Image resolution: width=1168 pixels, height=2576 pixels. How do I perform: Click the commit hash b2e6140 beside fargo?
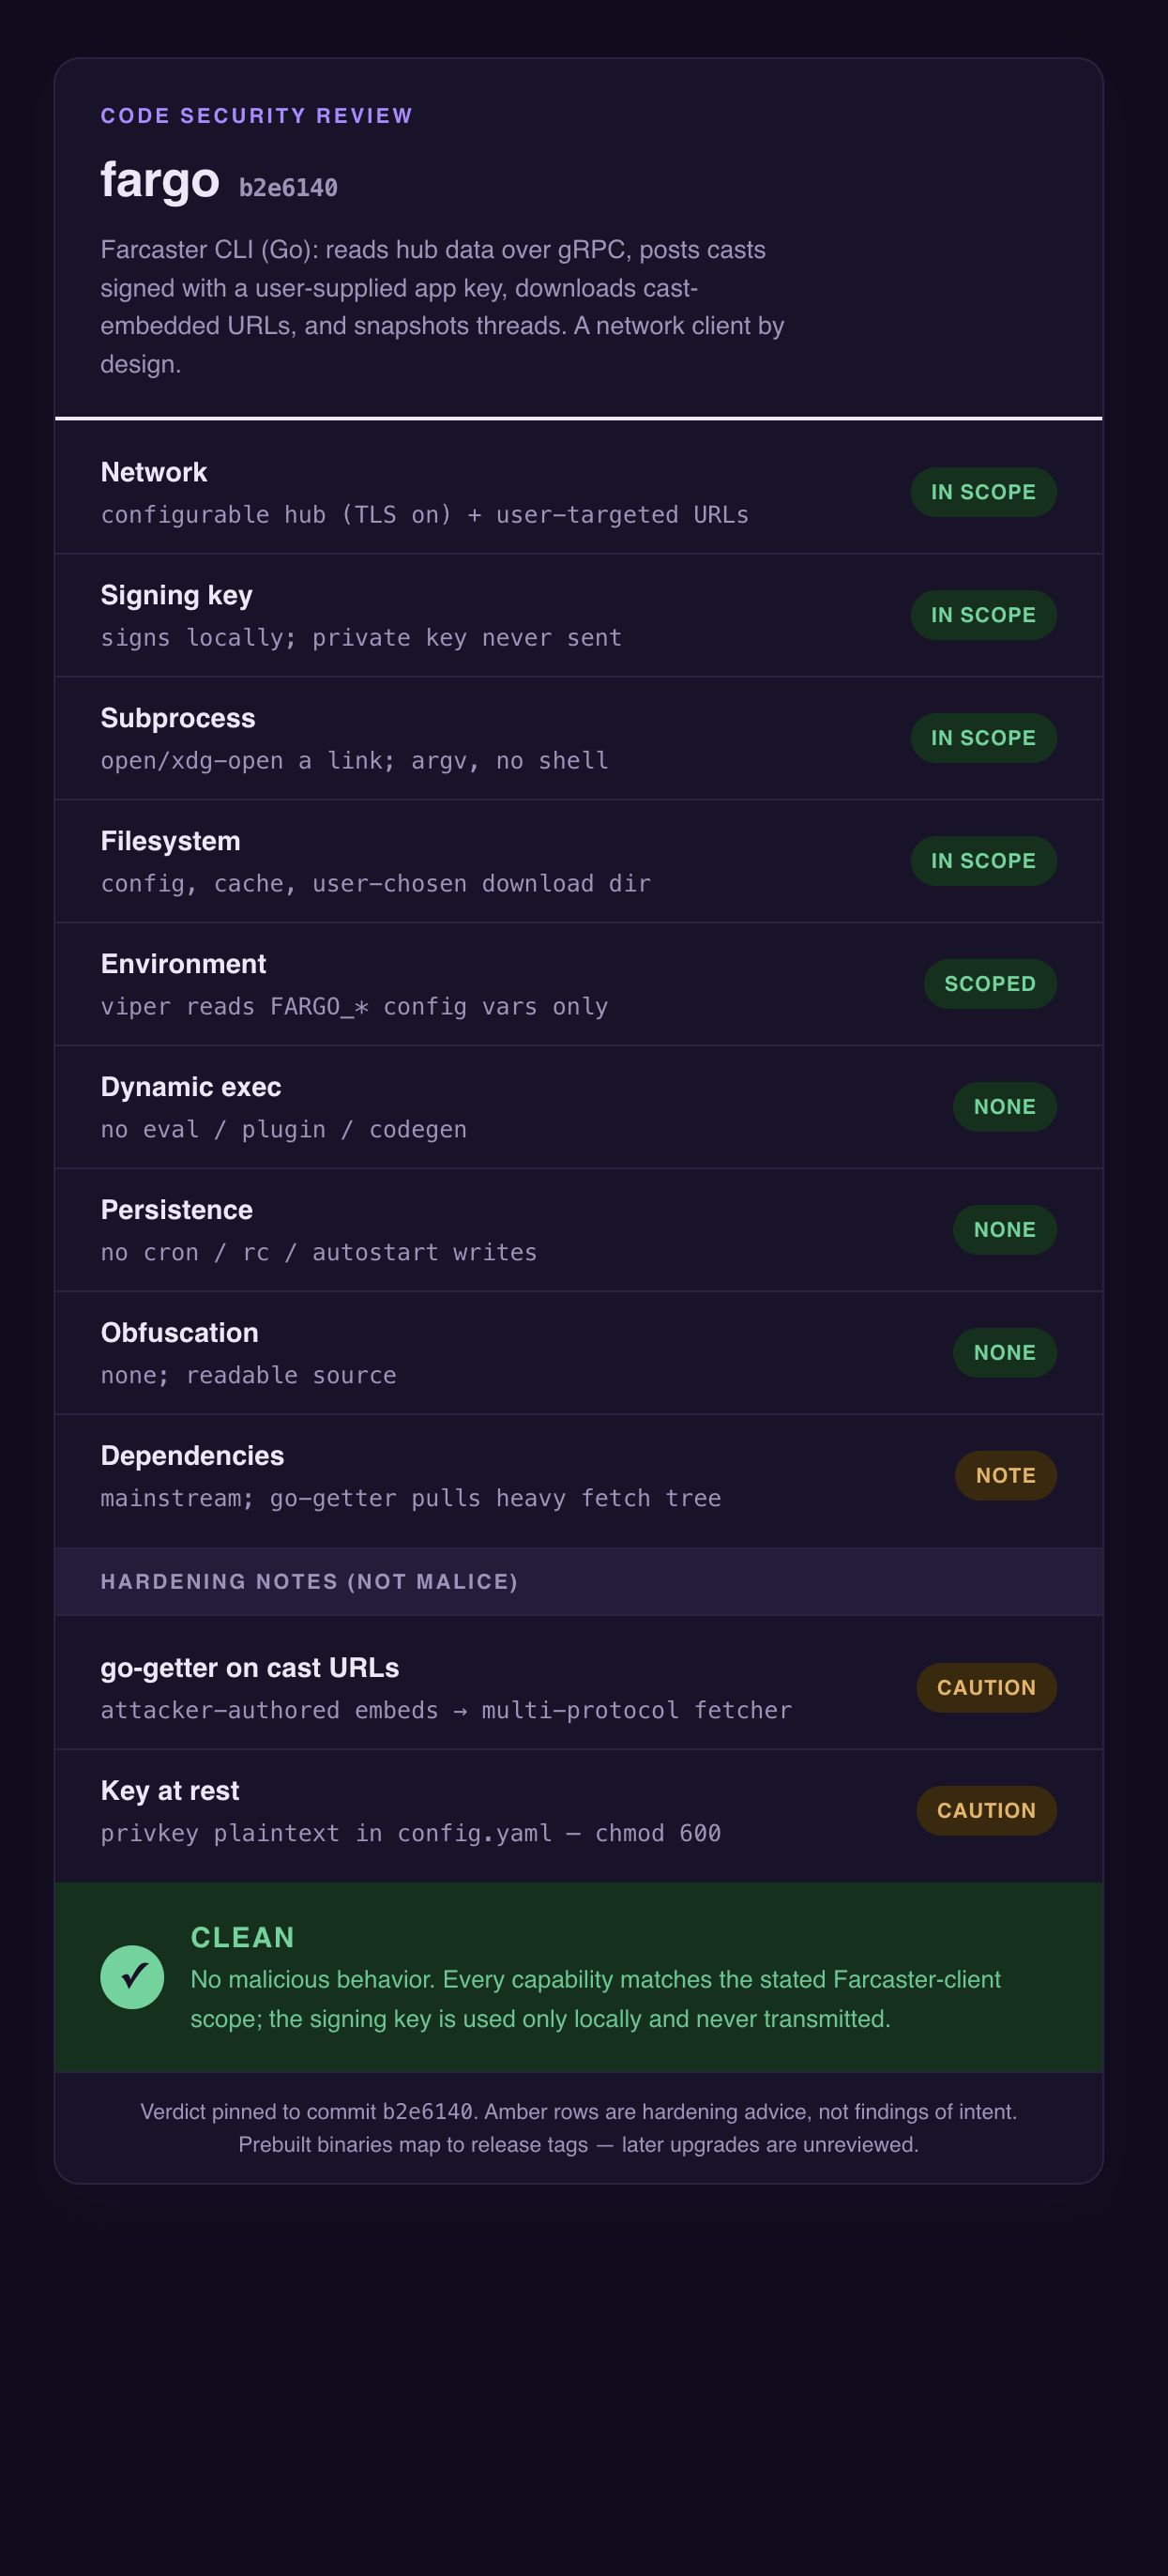[x=288, y=188]
